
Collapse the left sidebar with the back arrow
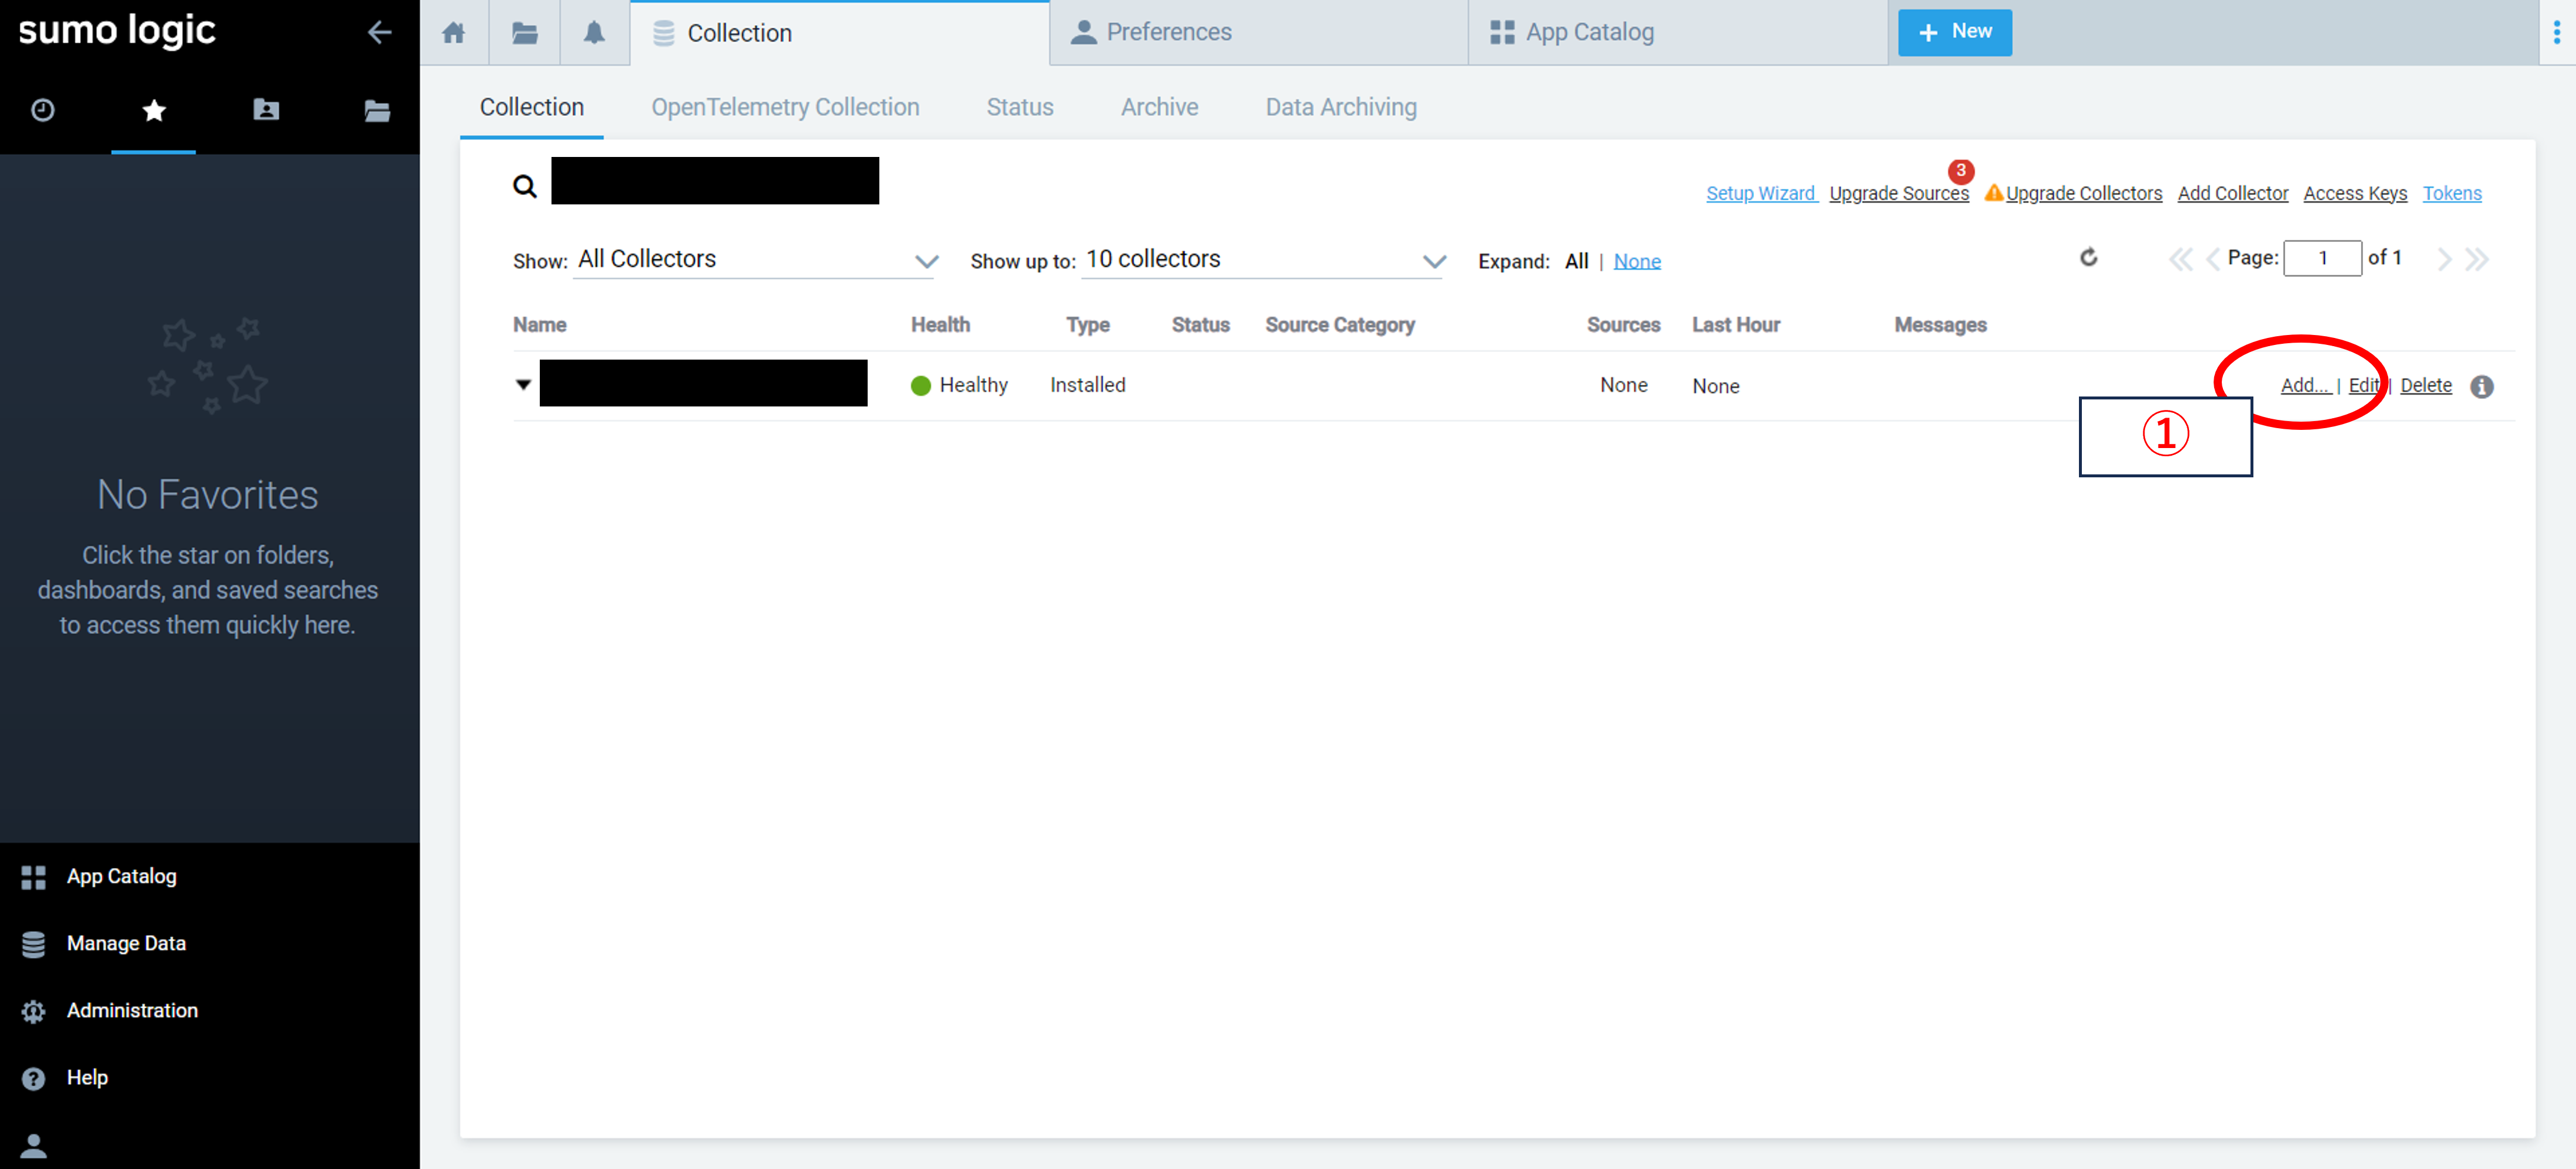380,32
